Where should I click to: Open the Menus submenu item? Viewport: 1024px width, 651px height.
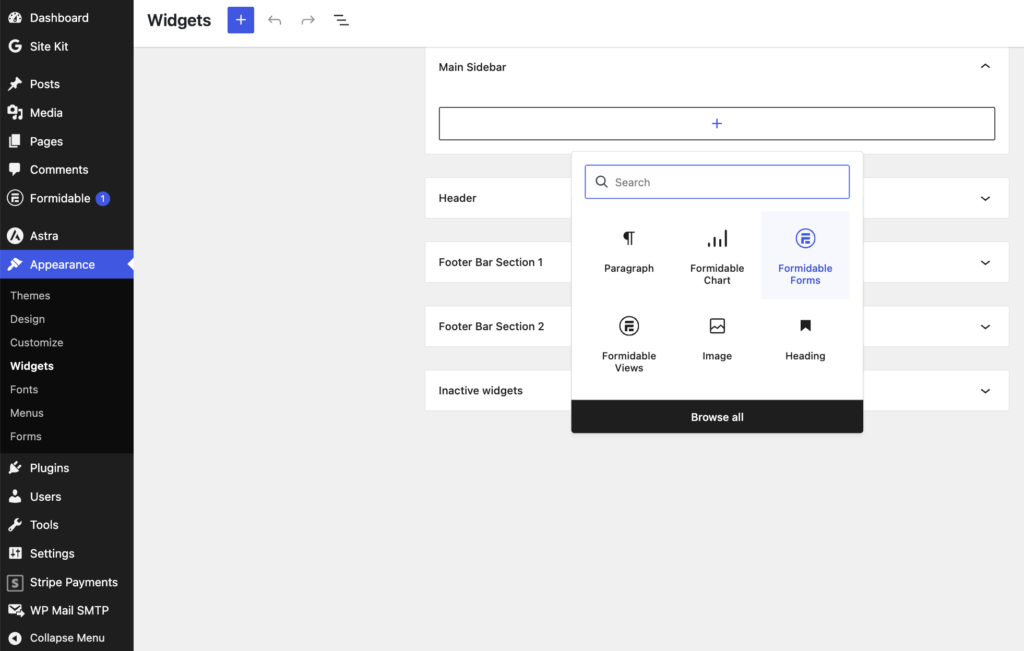click(27, 413)
